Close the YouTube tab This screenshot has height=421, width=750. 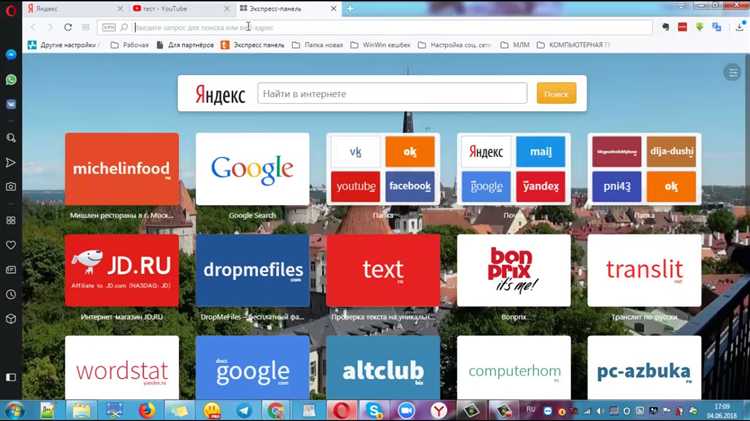point(227,9)
